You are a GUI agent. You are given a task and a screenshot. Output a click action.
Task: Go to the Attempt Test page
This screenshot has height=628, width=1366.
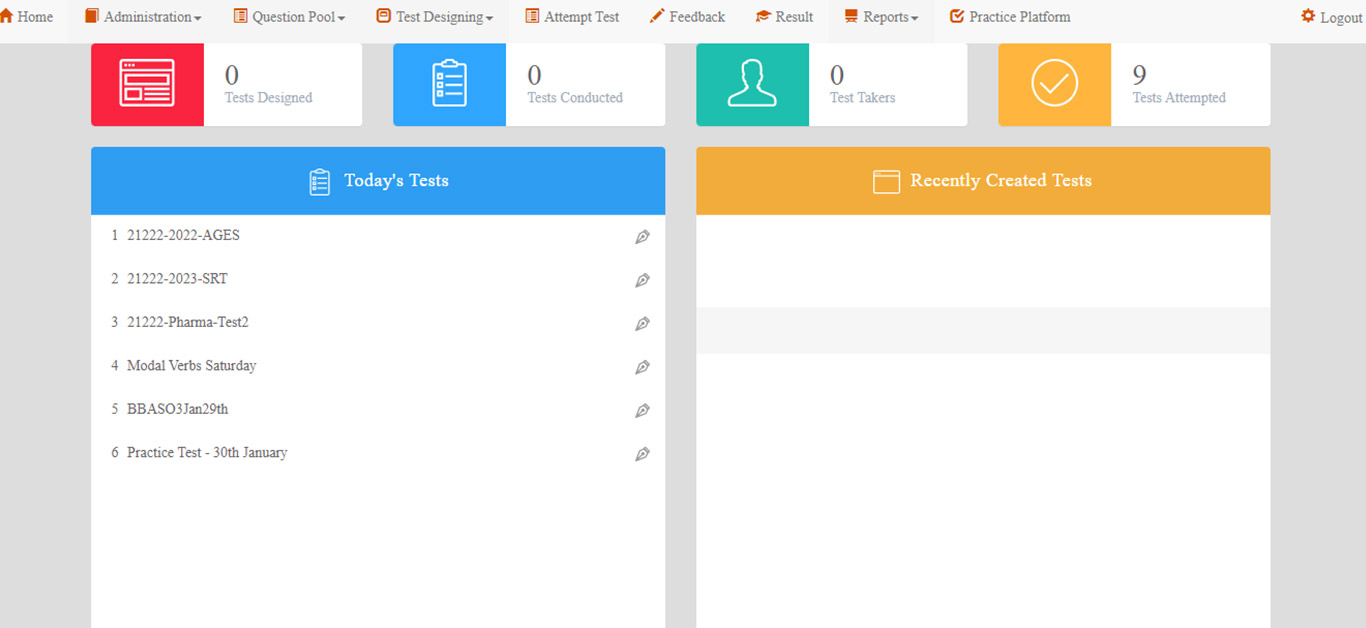click(572, 17)
